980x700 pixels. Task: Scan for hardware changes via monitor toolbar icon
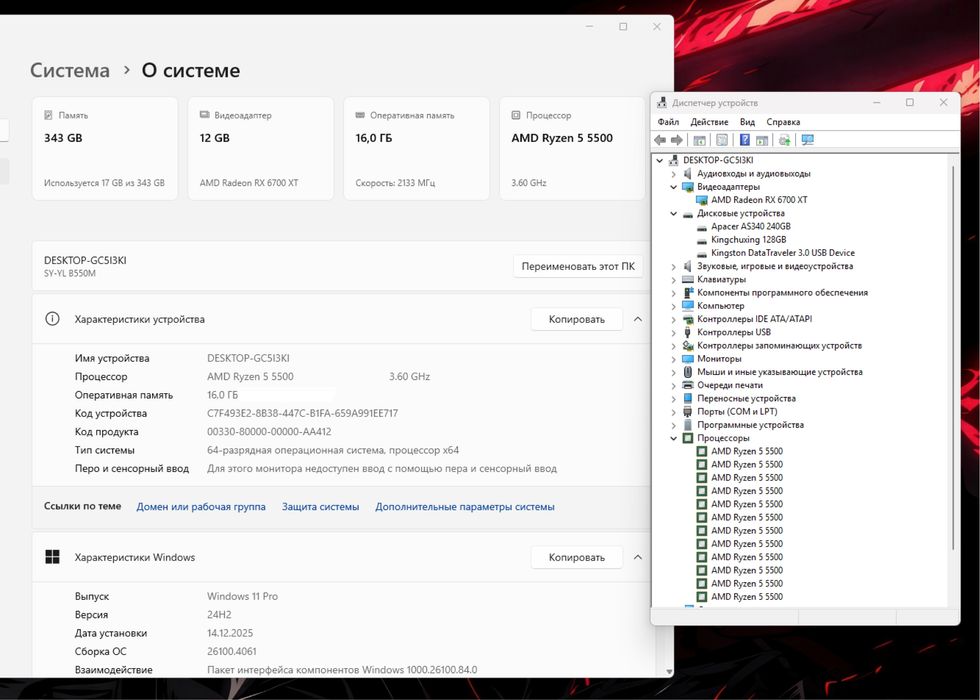pos(808,140)
